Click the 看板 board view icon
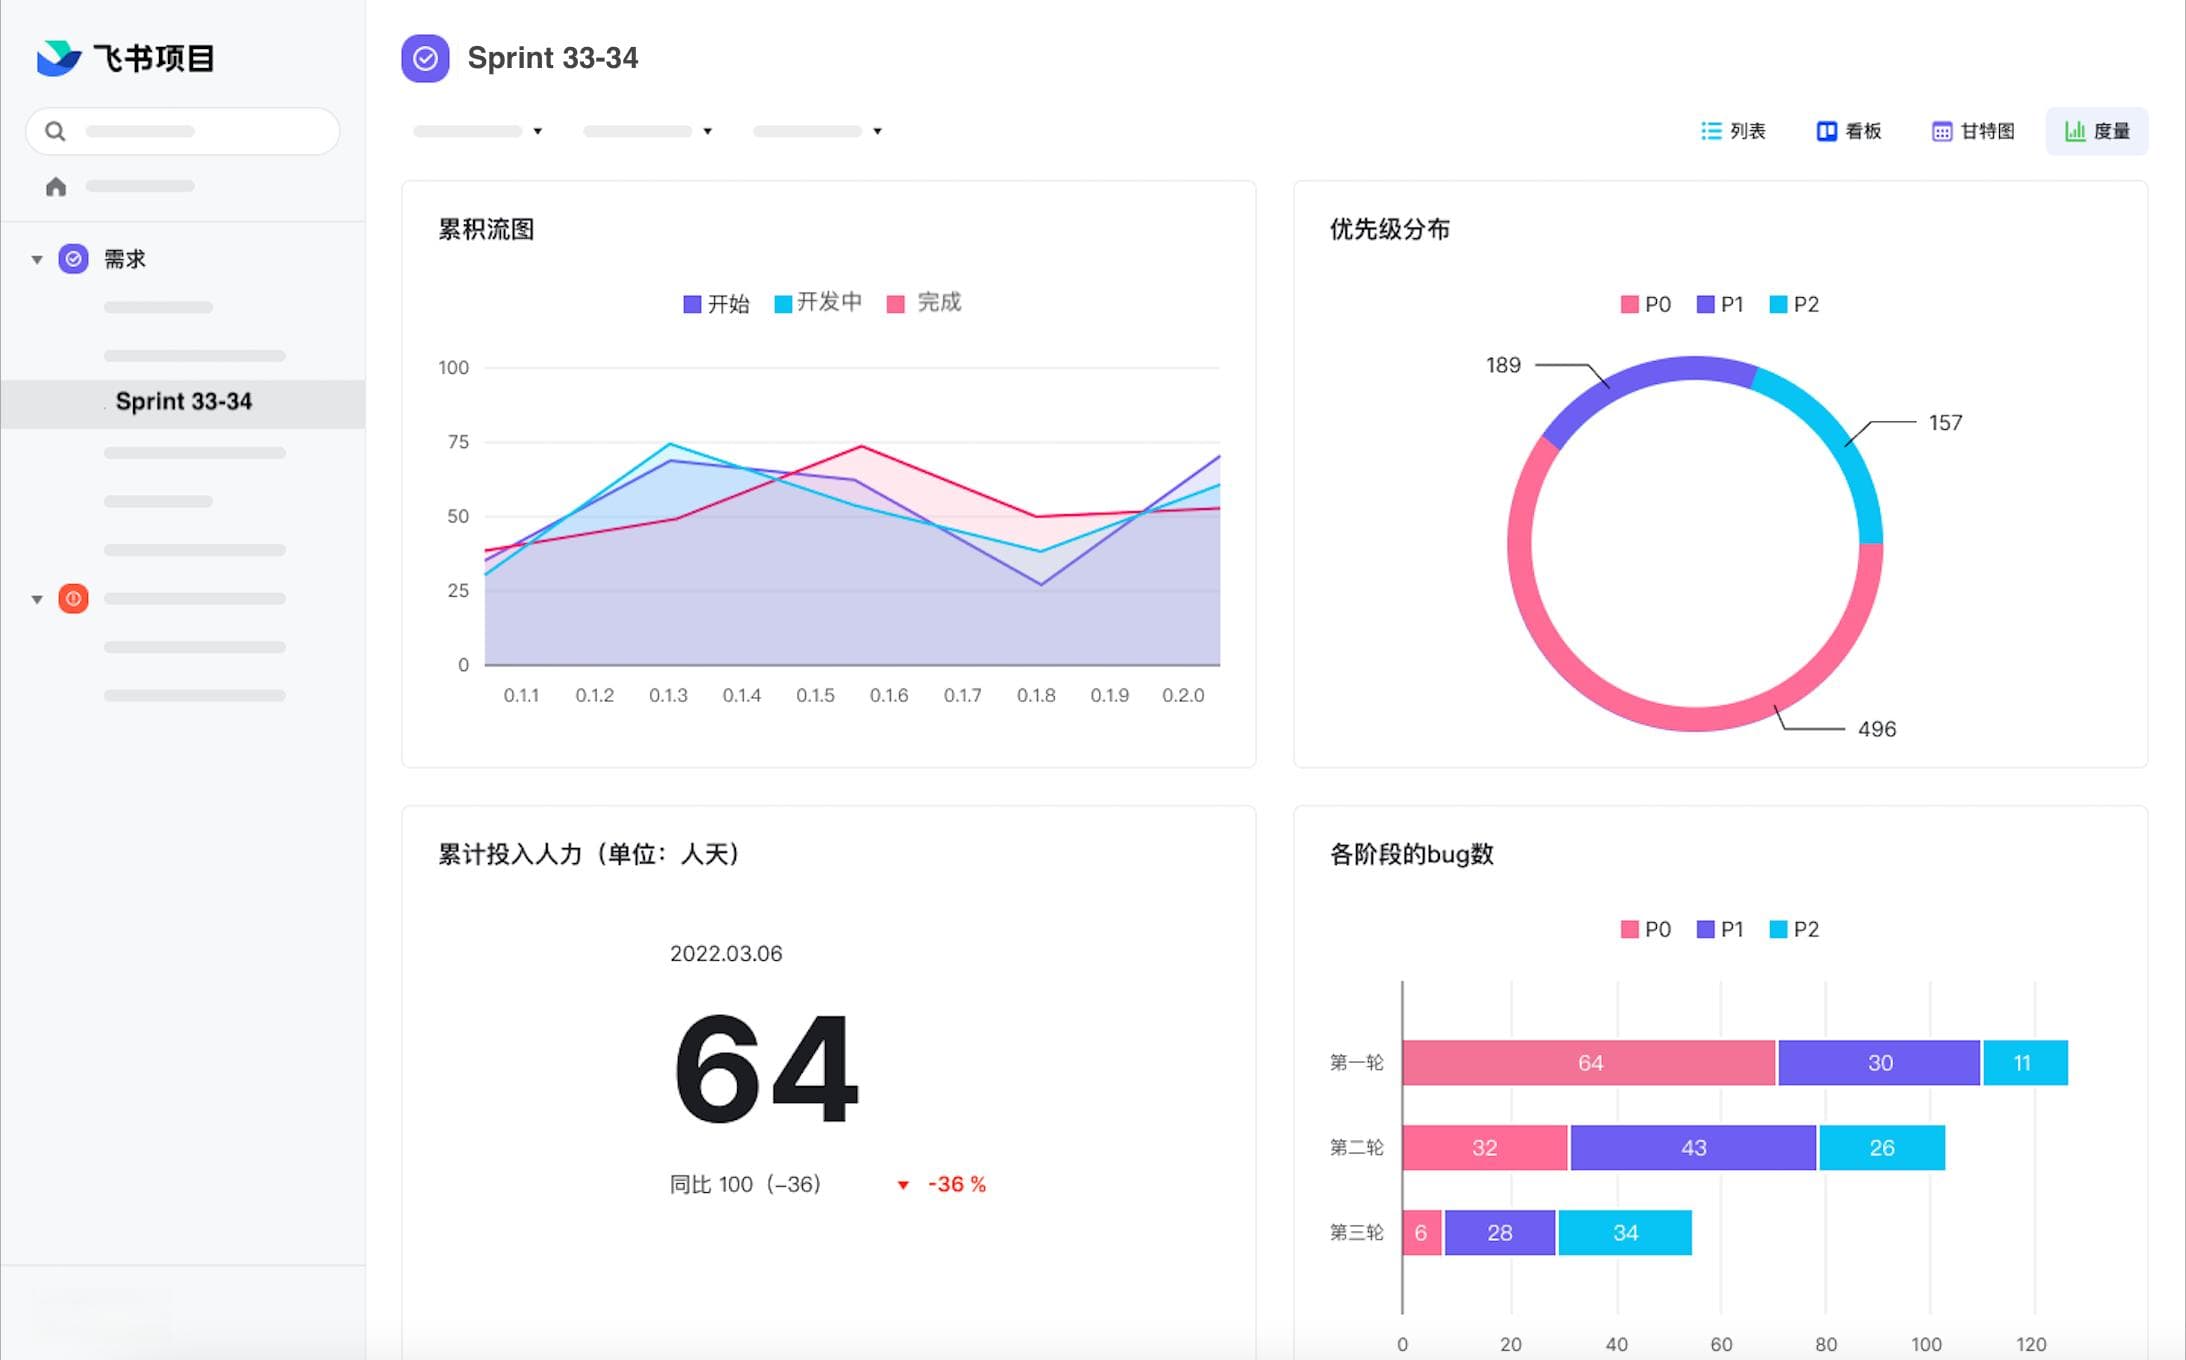2186x1360 pixels. (x=1826, y=131)
